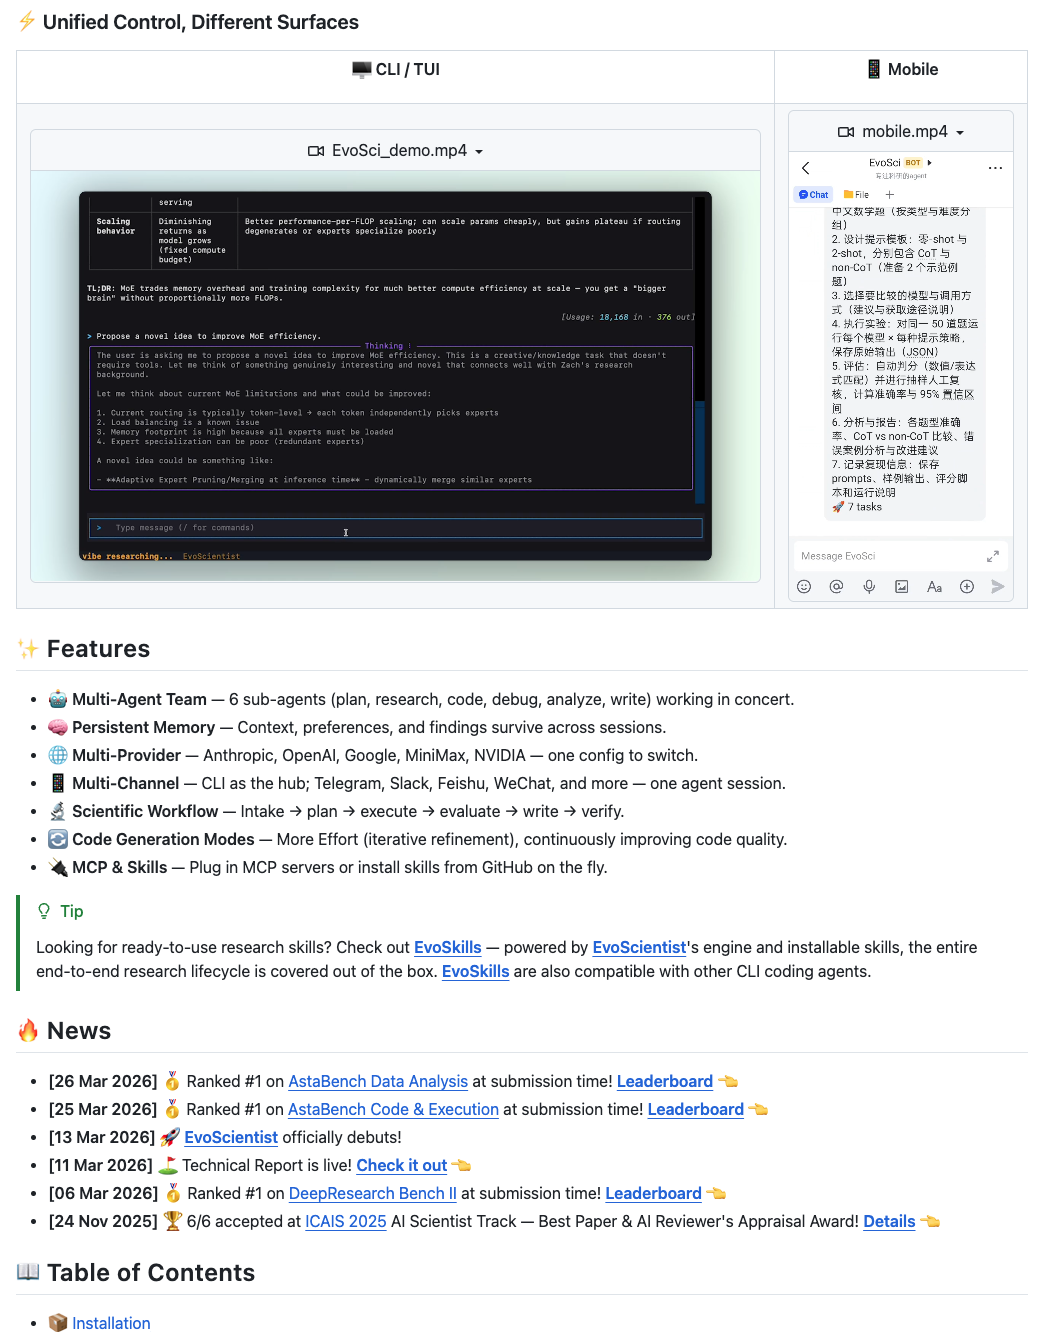Viewport: 1040px width, 1332px height.
Task: Switch to the File tab
Action: pos(856,195)
